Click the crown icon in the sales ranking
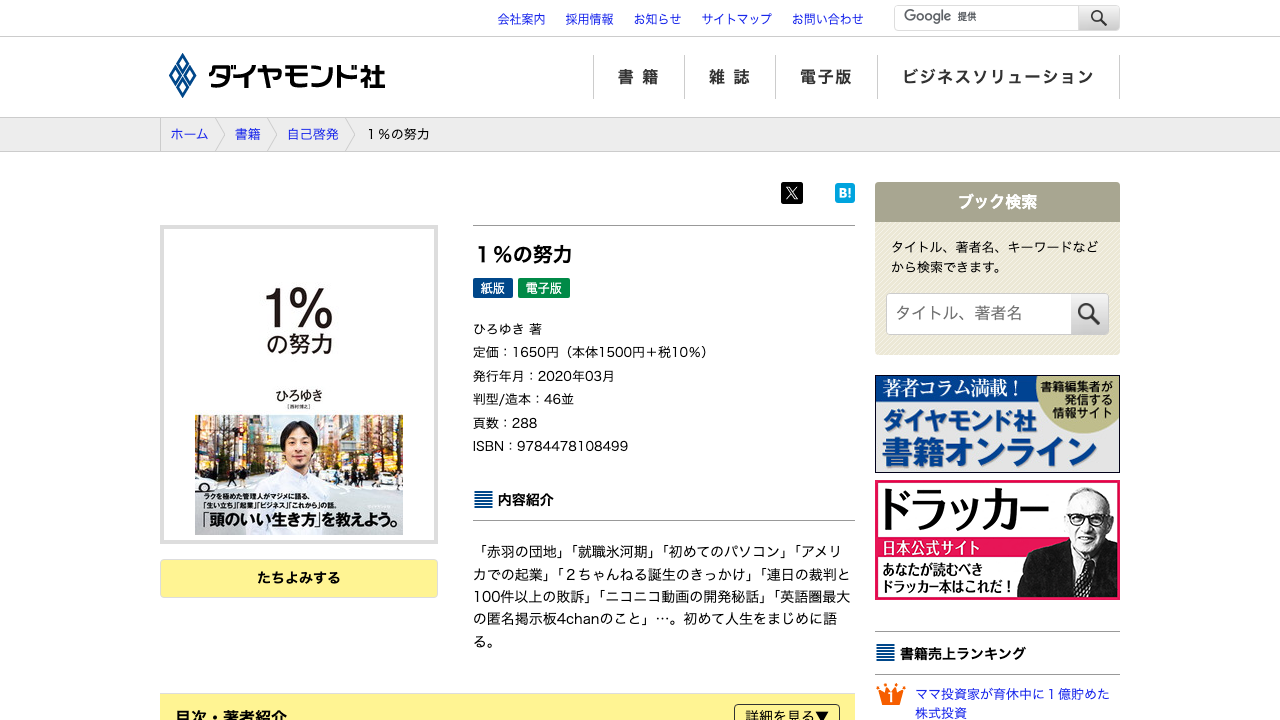Screen dimensions: 1280x720 pos(890,694)
